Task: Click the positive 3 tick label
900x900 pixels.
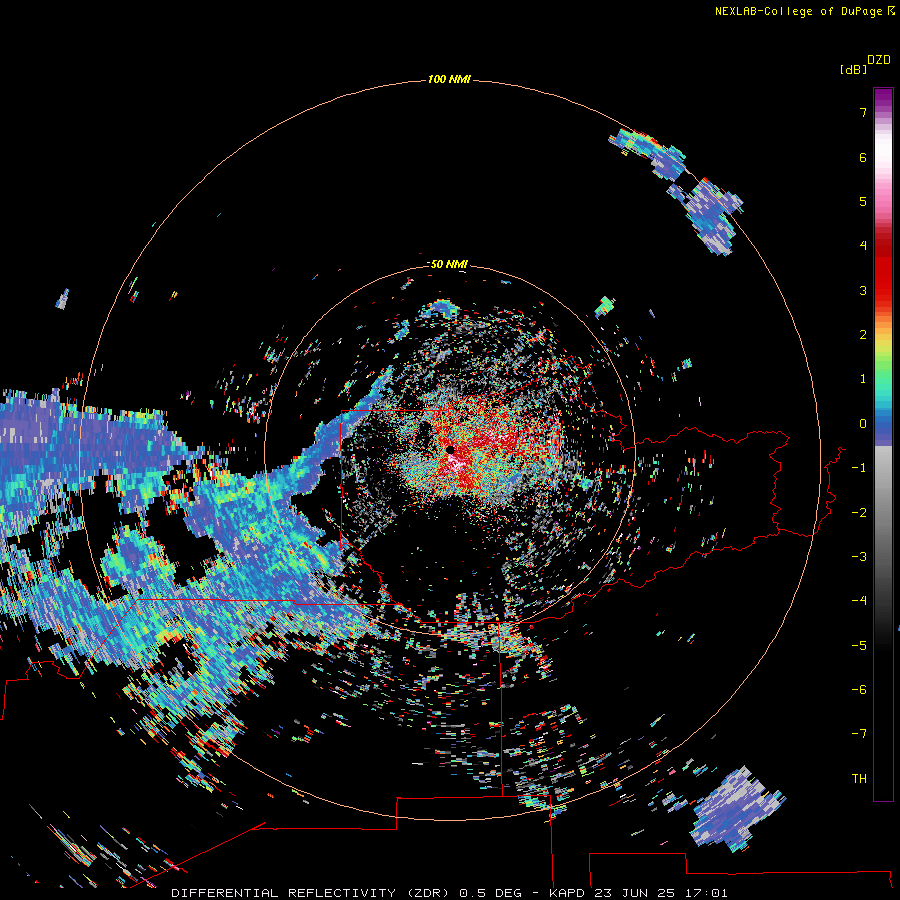Action: tap(863, 290)
